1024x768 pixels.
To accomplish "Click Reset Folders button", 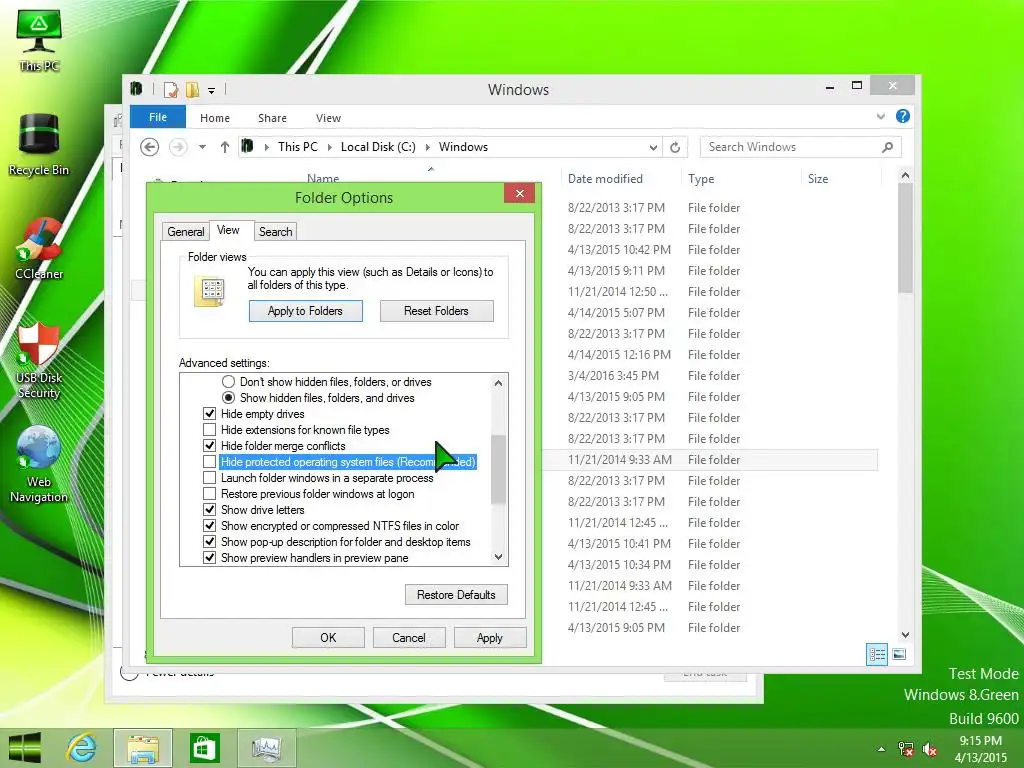I will tap(436, 311).
